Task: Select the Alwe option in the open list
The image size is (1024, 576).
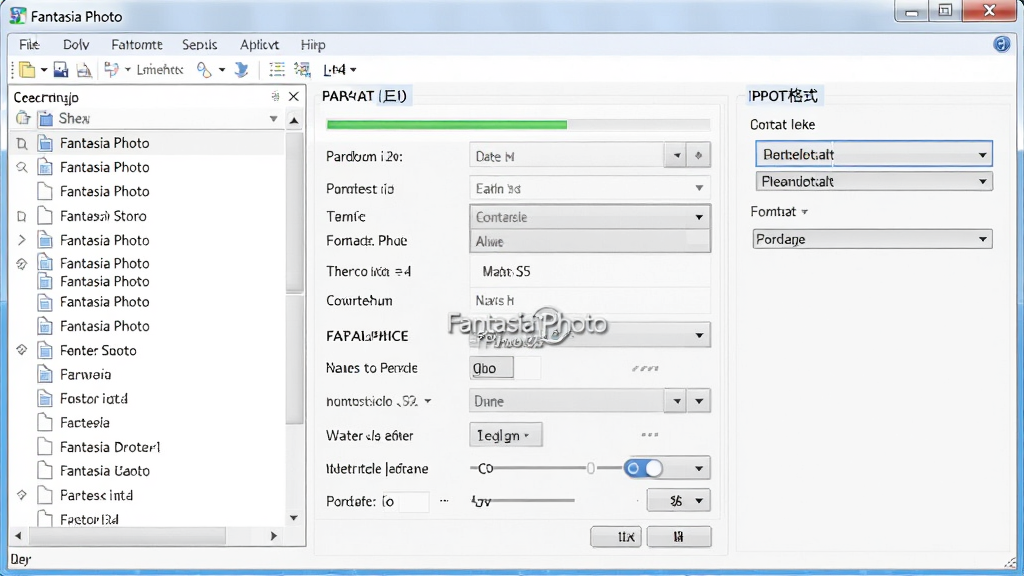Action: click(x=590, y=241)
